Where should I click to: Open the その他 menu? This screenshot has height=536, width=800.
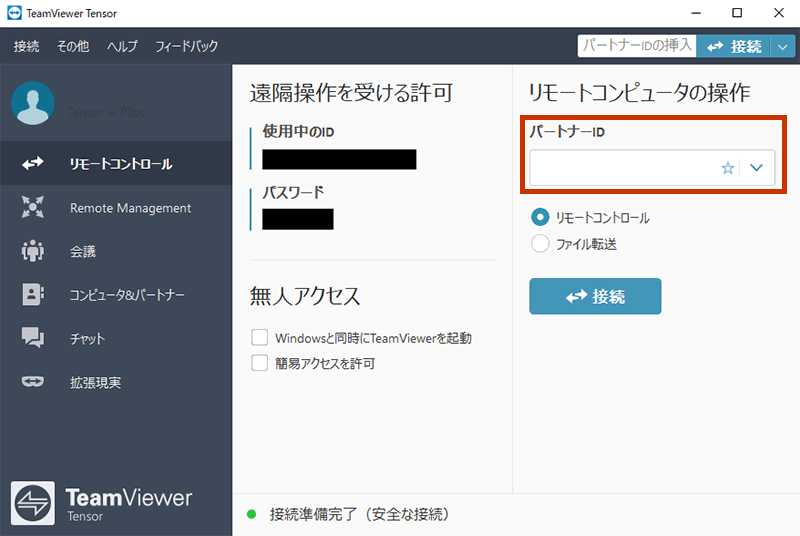[x=73, y=46]
